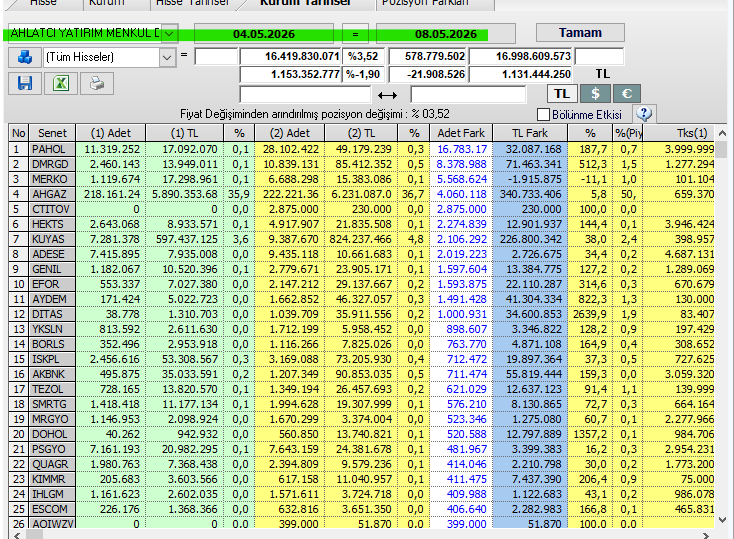
Task: Select the GENIL row
Action: 361,269
